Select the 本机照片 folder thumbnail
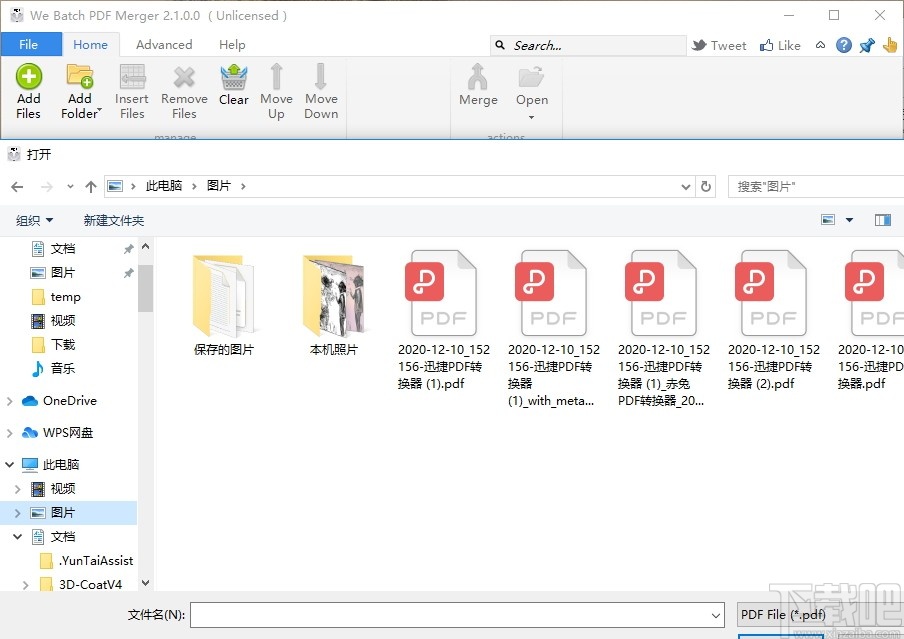Image resolution: width=904 pixels, height=639 pixels. tap(334, 295)
